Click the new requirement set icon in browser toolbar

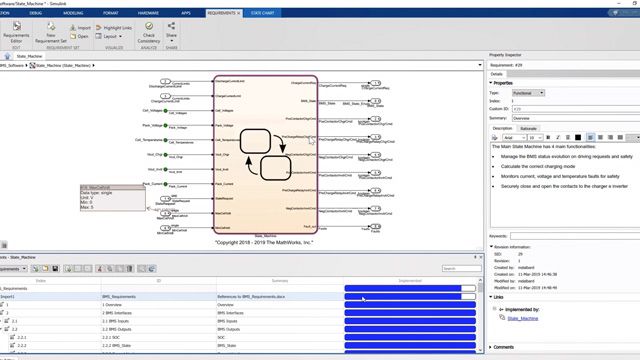tap(36, 269)
